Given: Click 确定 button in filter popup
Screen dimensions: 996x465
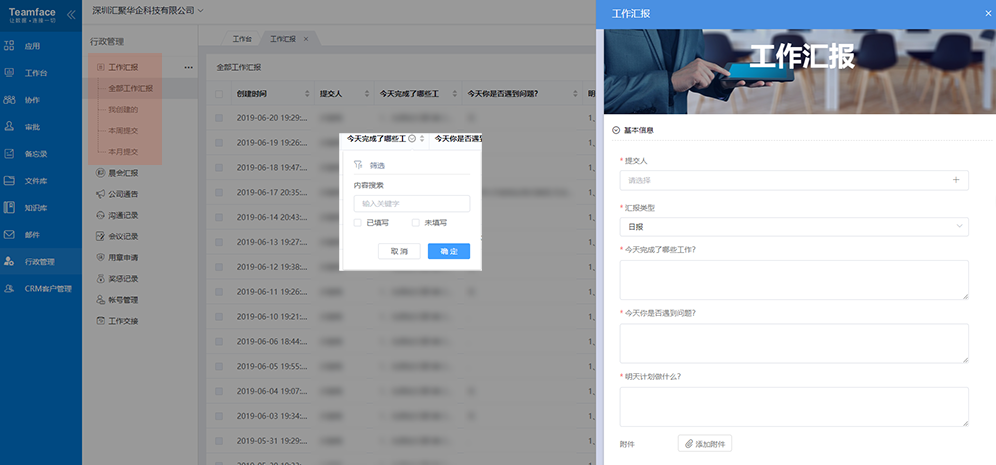Looking at the screenshot, I should click(448, 252).
